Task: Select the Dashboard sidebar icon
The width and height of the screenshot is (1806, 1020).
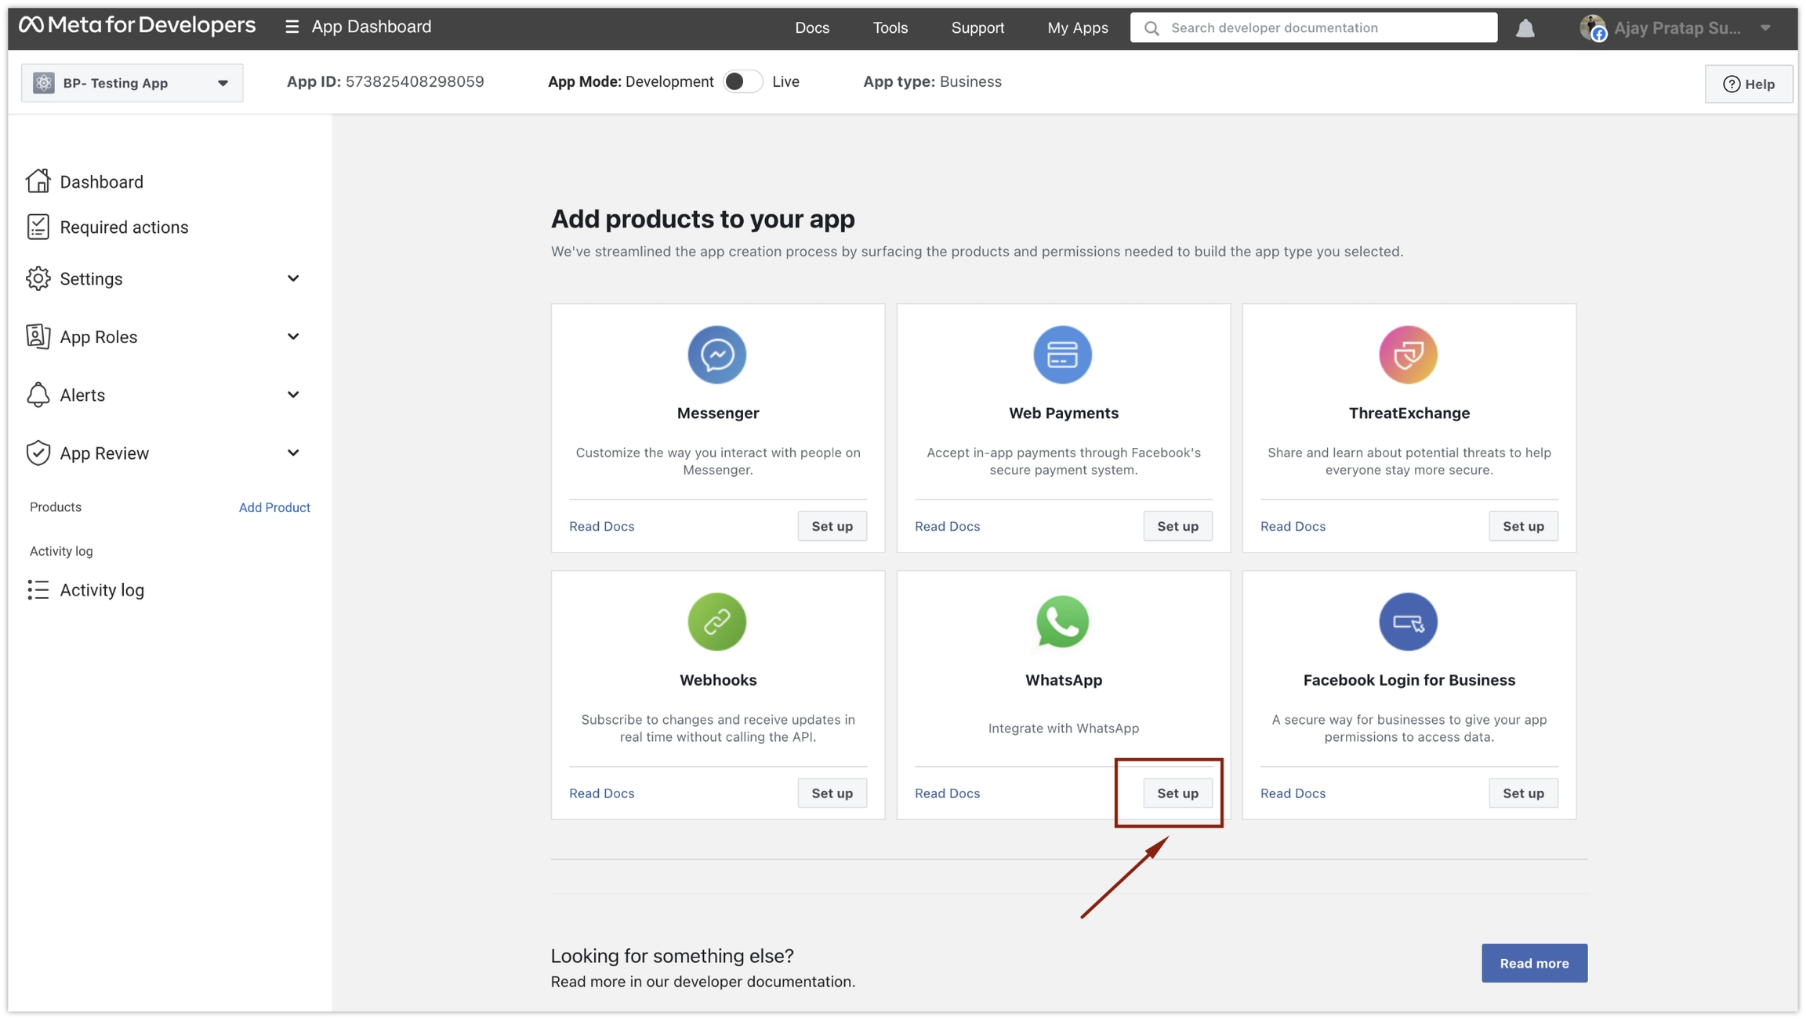Action: pyautogui.click(x=38, y=181)
